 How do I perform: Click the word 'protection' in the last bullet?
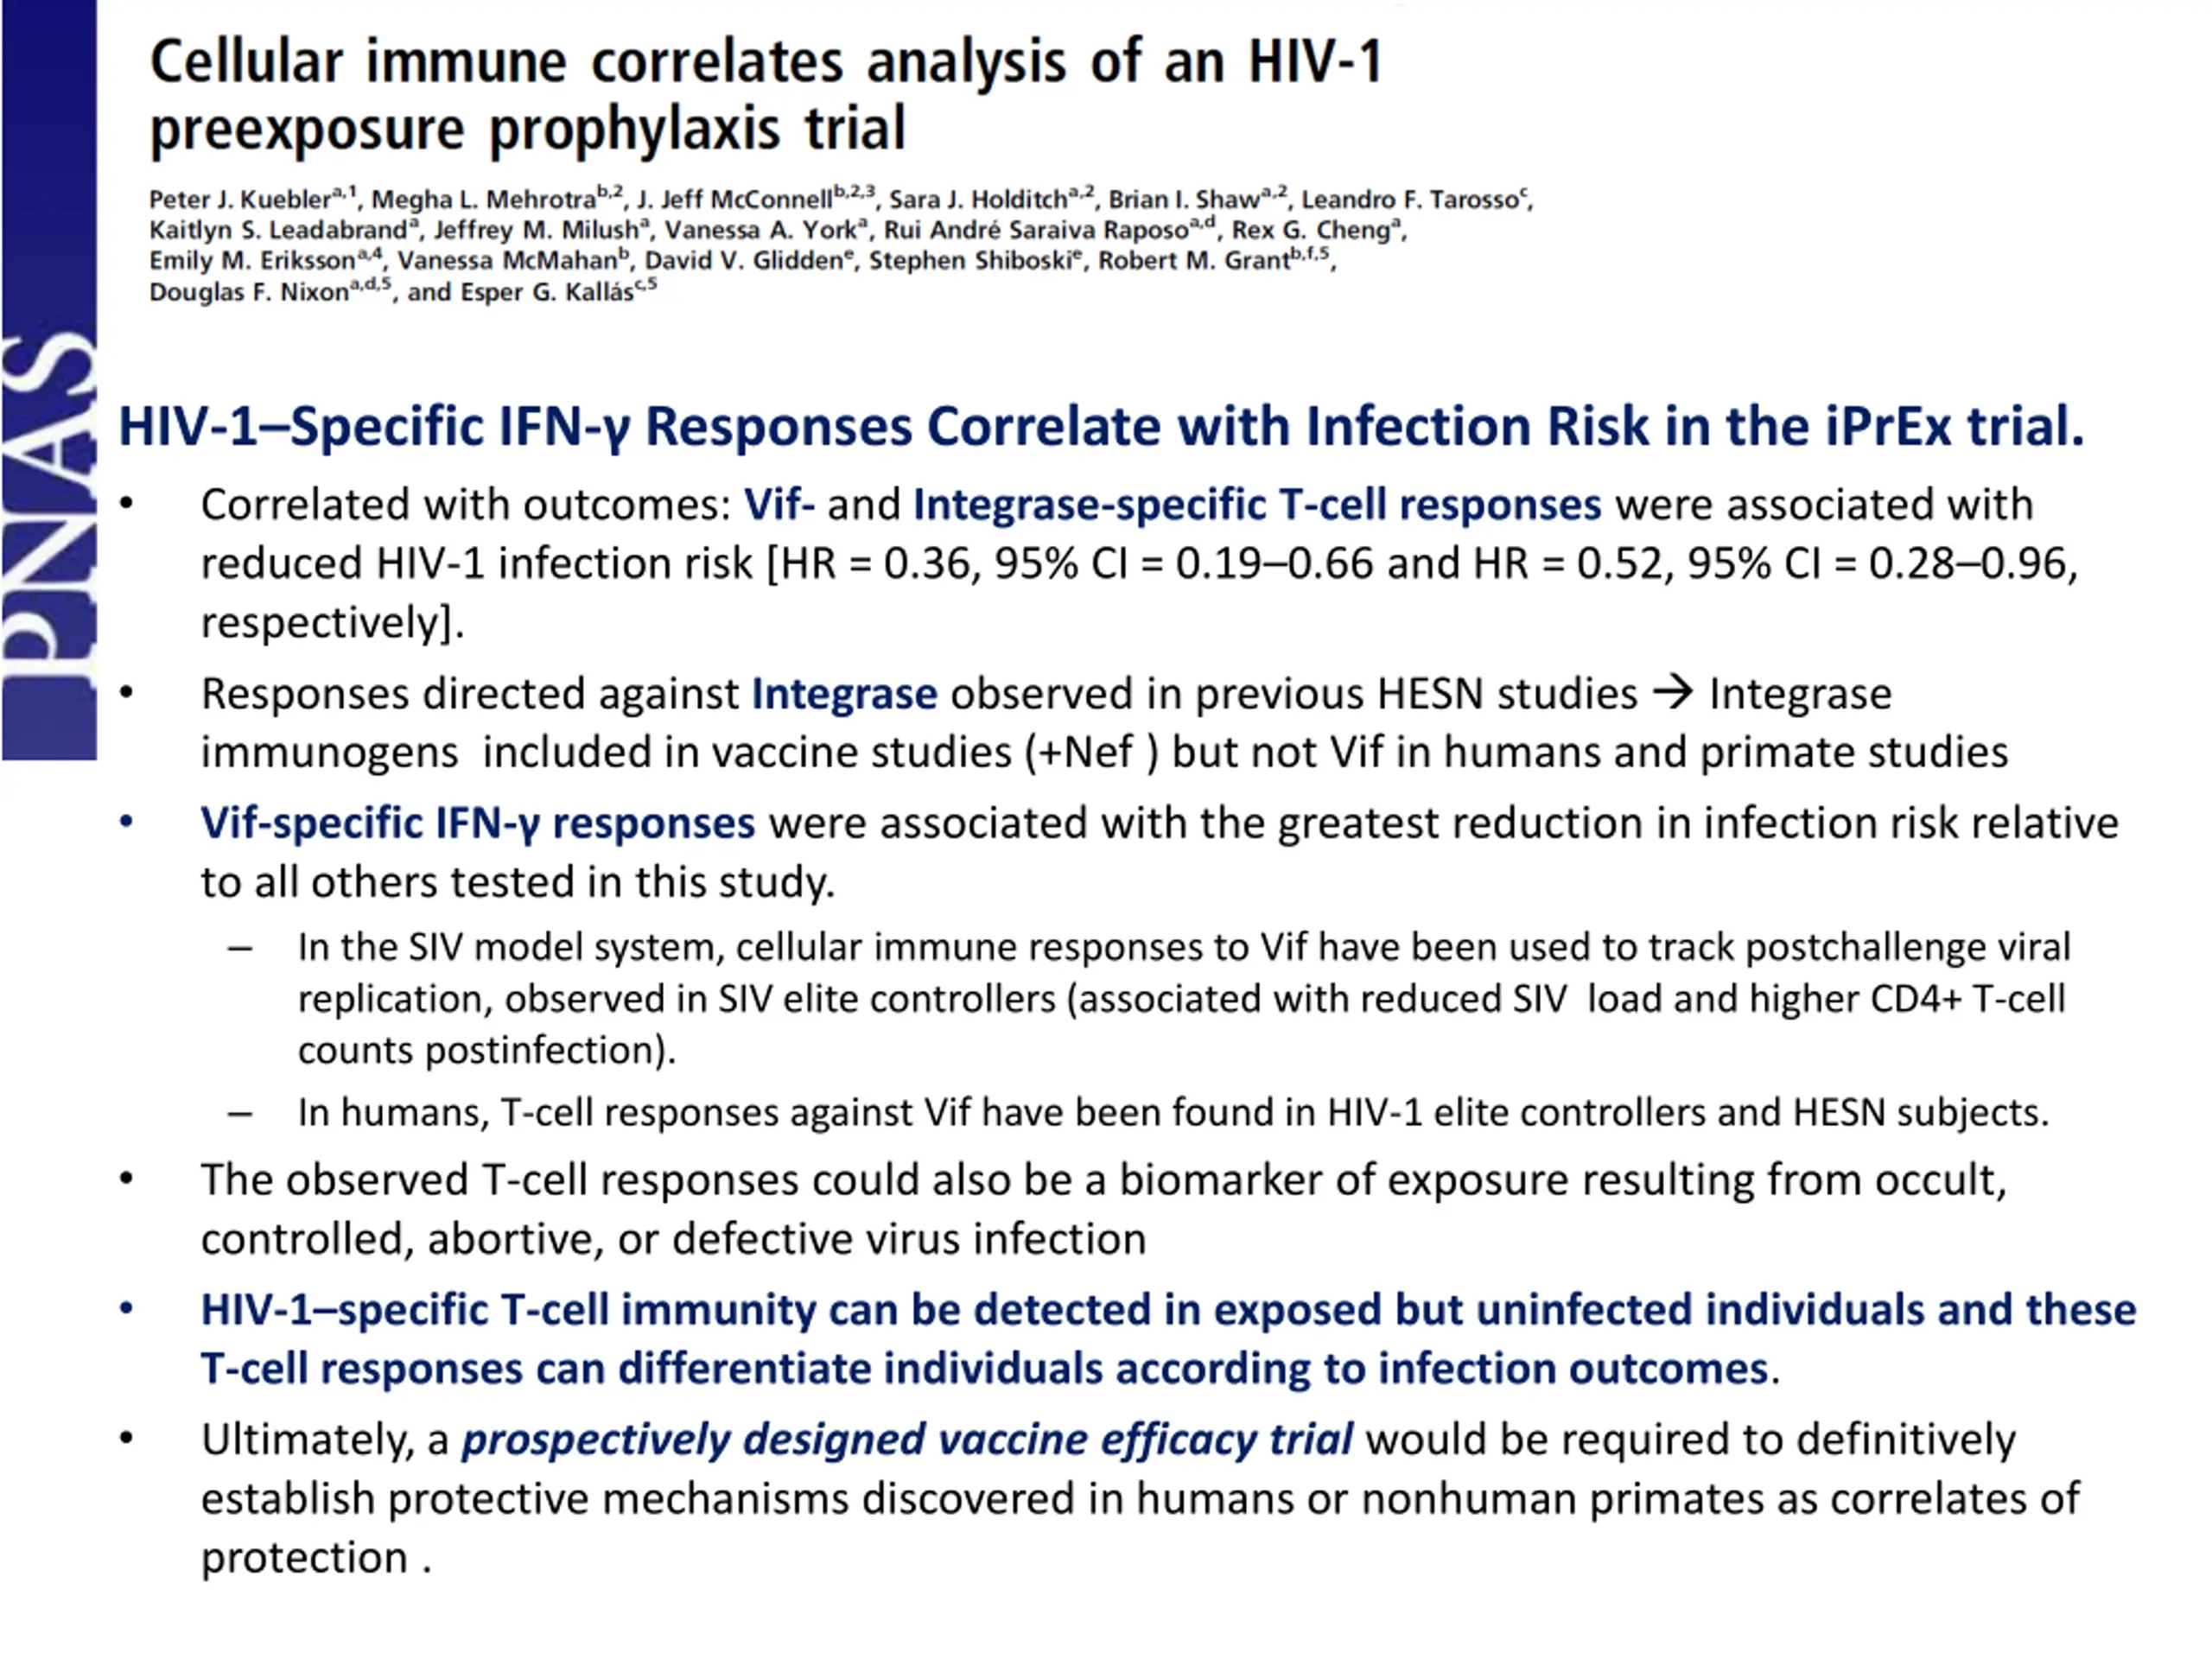click(304, 1558)
